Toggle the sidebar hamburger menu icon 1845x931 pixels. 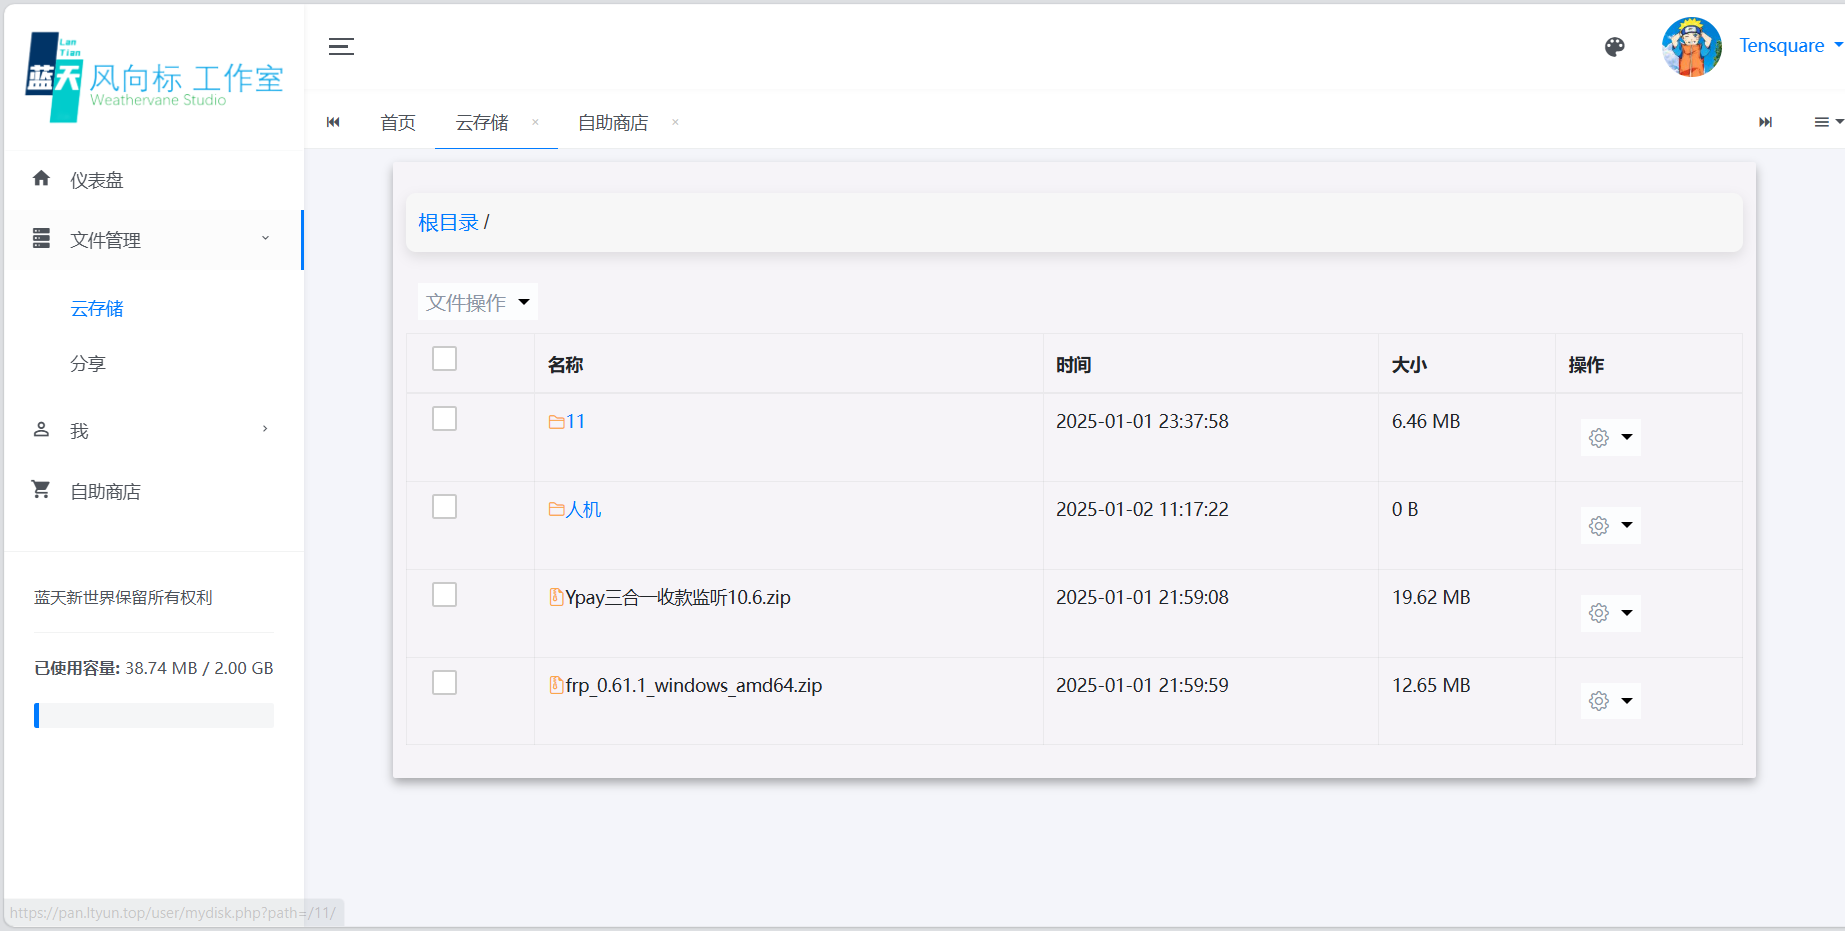341,46
